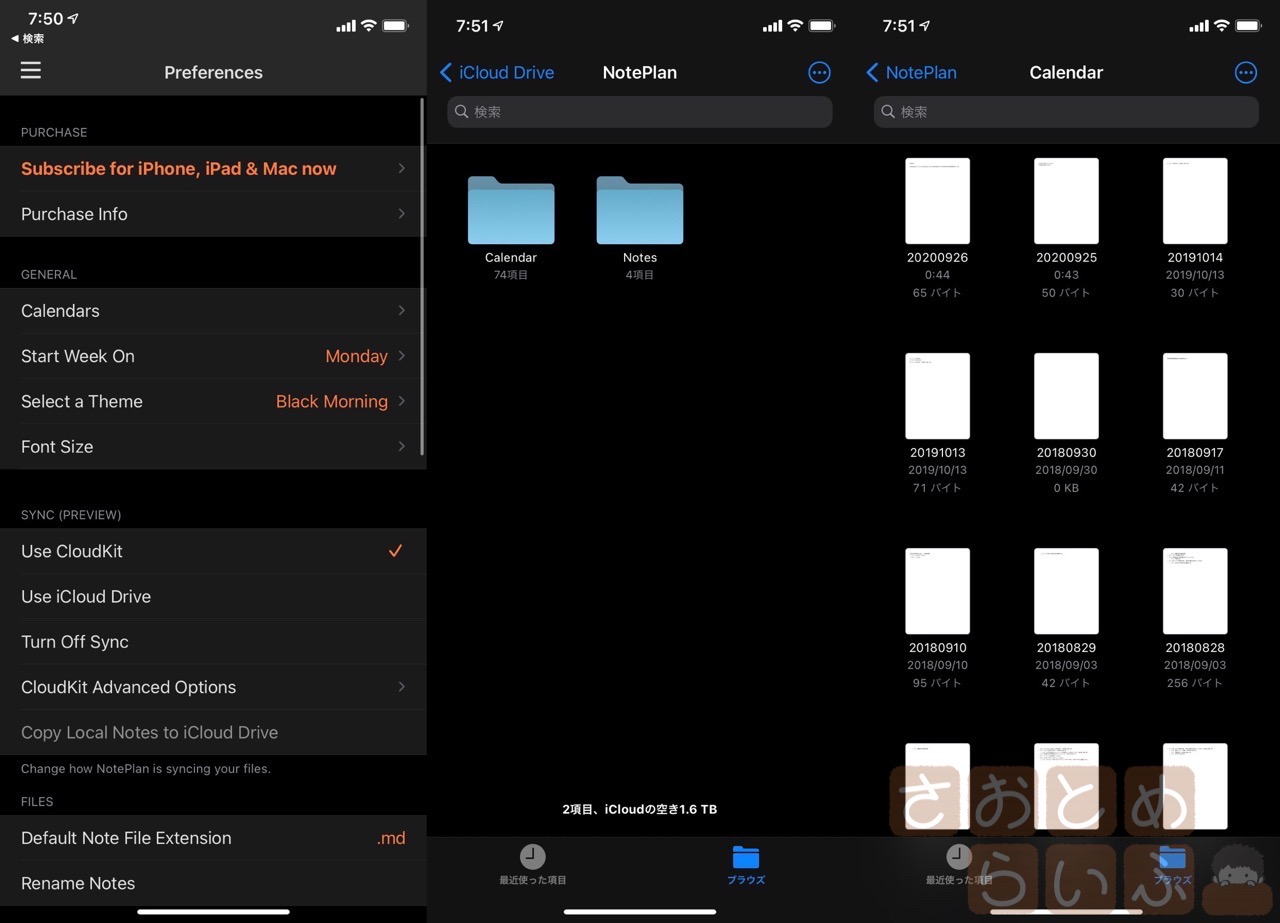
Task: Open file 20180828
Action: (x=1195, y=591)
